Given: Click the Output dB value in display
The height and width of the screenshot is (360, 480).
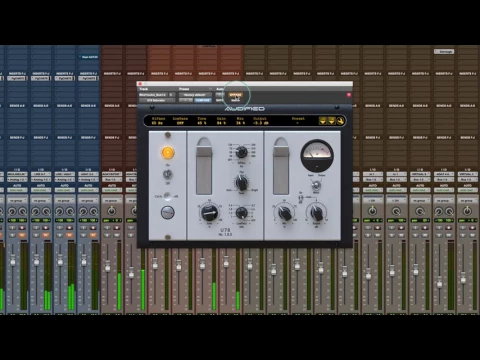Looking at the screenshot, I should tap(261, 123).
